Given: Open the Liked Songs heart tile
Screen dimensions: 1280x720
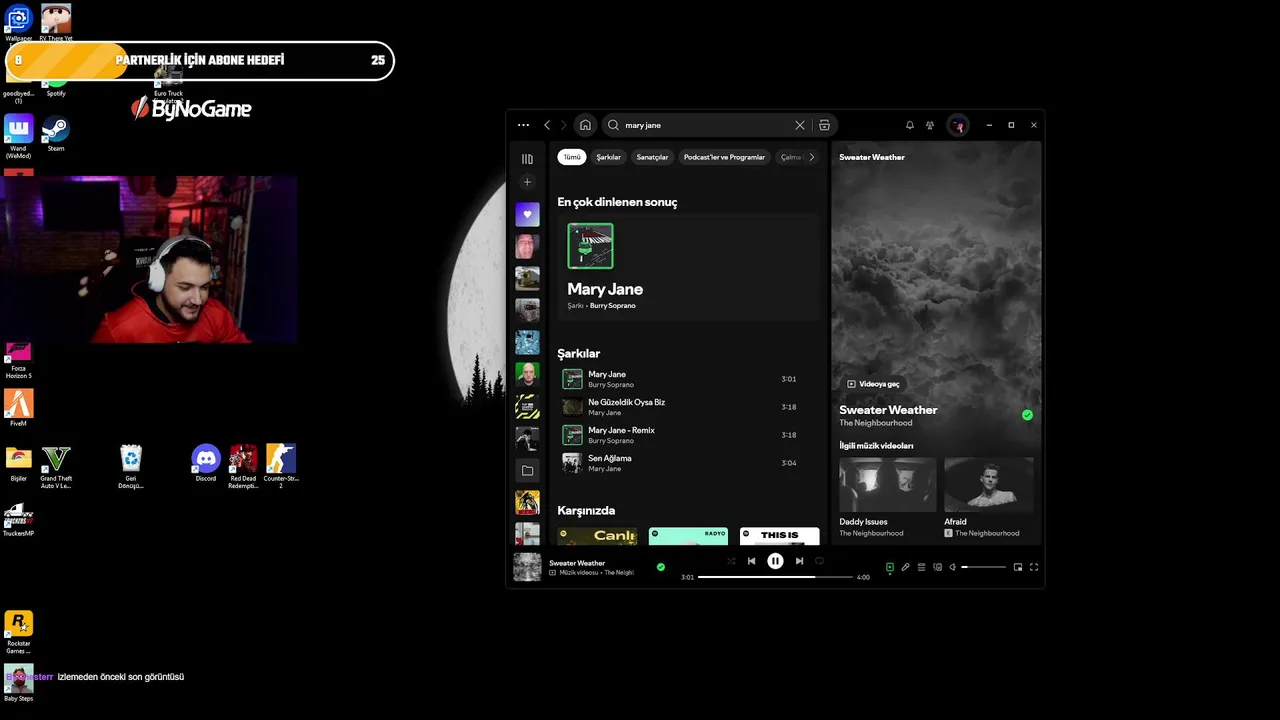Looking at the screenshot, I should click(x=527, y=214).
